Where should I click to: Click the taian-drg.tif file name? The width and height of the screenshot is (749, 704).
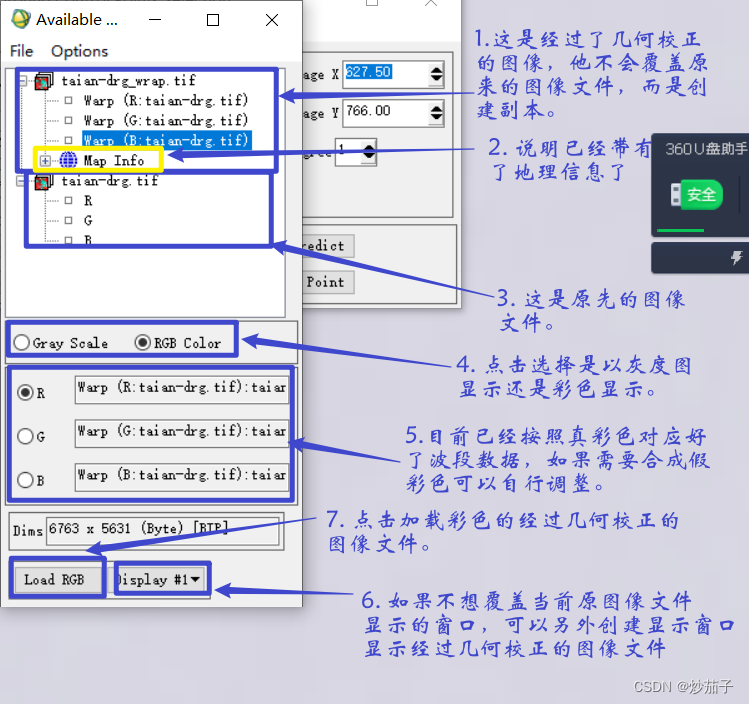[x=110, y=181]
